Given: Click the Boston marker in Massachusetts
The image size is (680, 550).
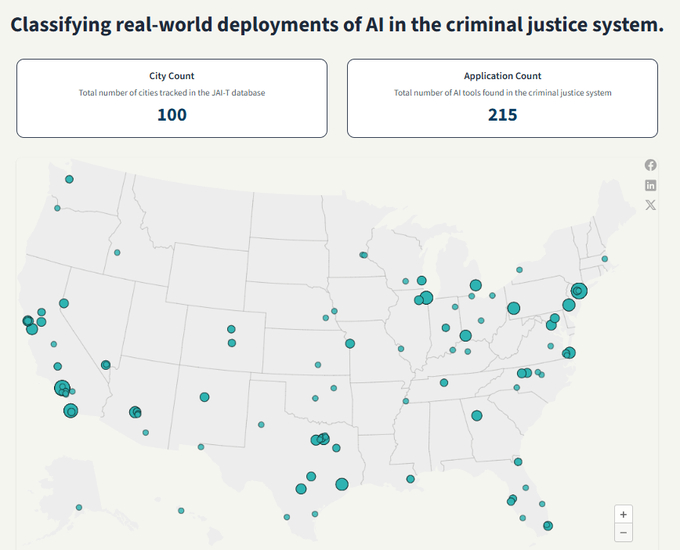Looking at the screenshot, I should [604, 258].
